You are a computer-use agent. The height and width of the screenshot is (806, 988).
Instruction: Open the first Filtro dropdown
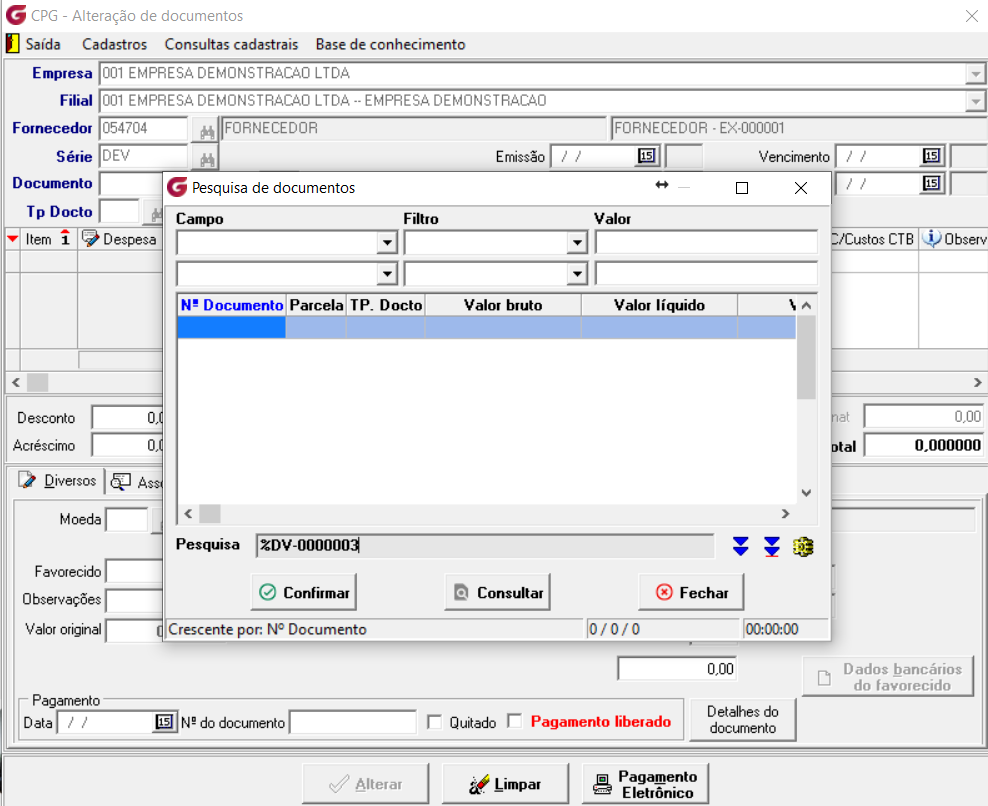point(577,242)
